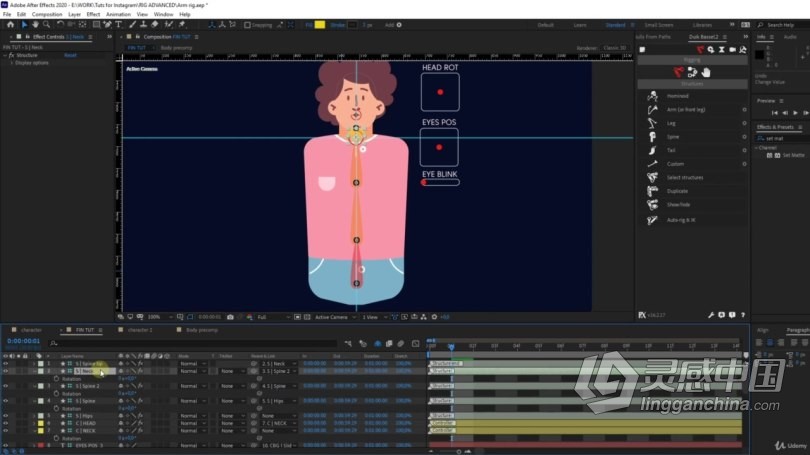Image resolution: width=810 pixels, height=455 pixels.
Task: Hide the C | HEAD layer
Action: pos(6,423)
